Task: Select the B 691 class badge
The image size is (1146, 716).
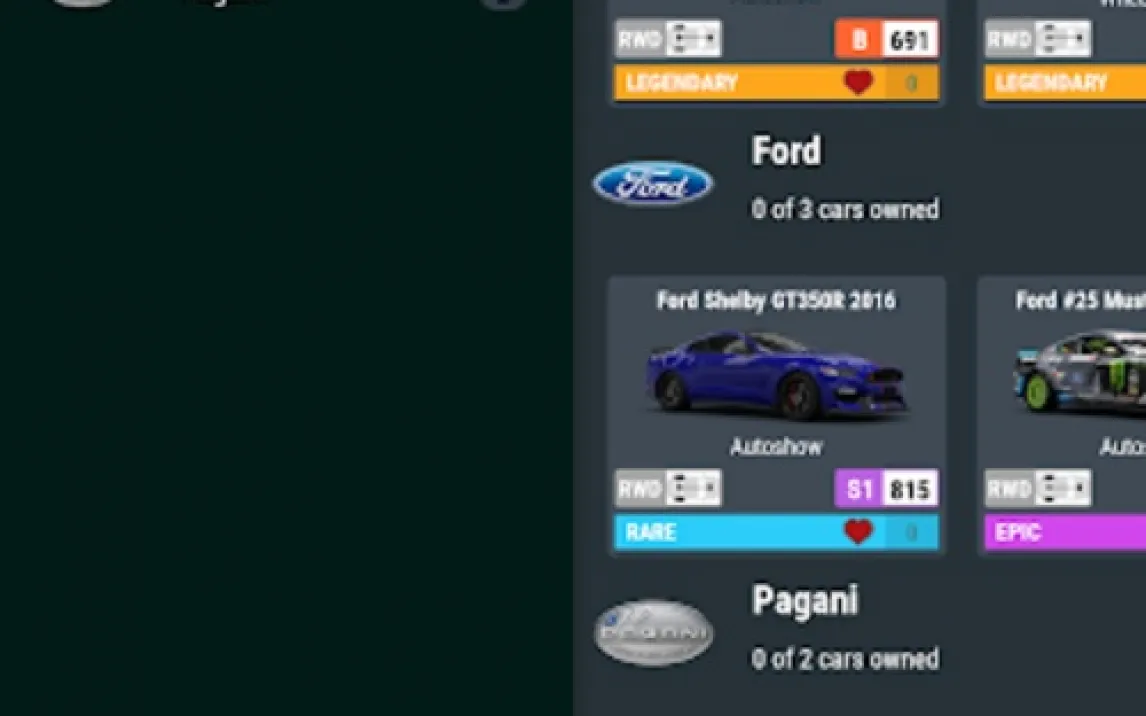Action: (887, 39)
